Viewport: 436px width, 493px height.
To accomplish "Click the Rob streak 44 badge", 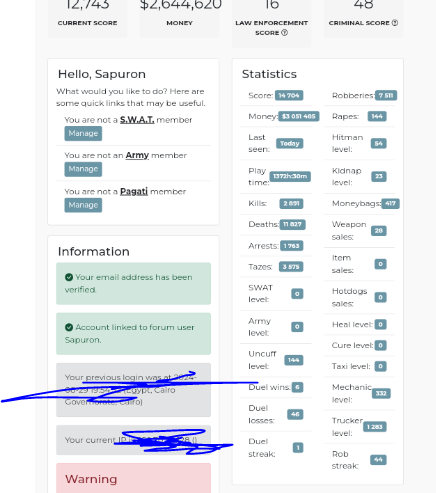I will pos(378,460).
